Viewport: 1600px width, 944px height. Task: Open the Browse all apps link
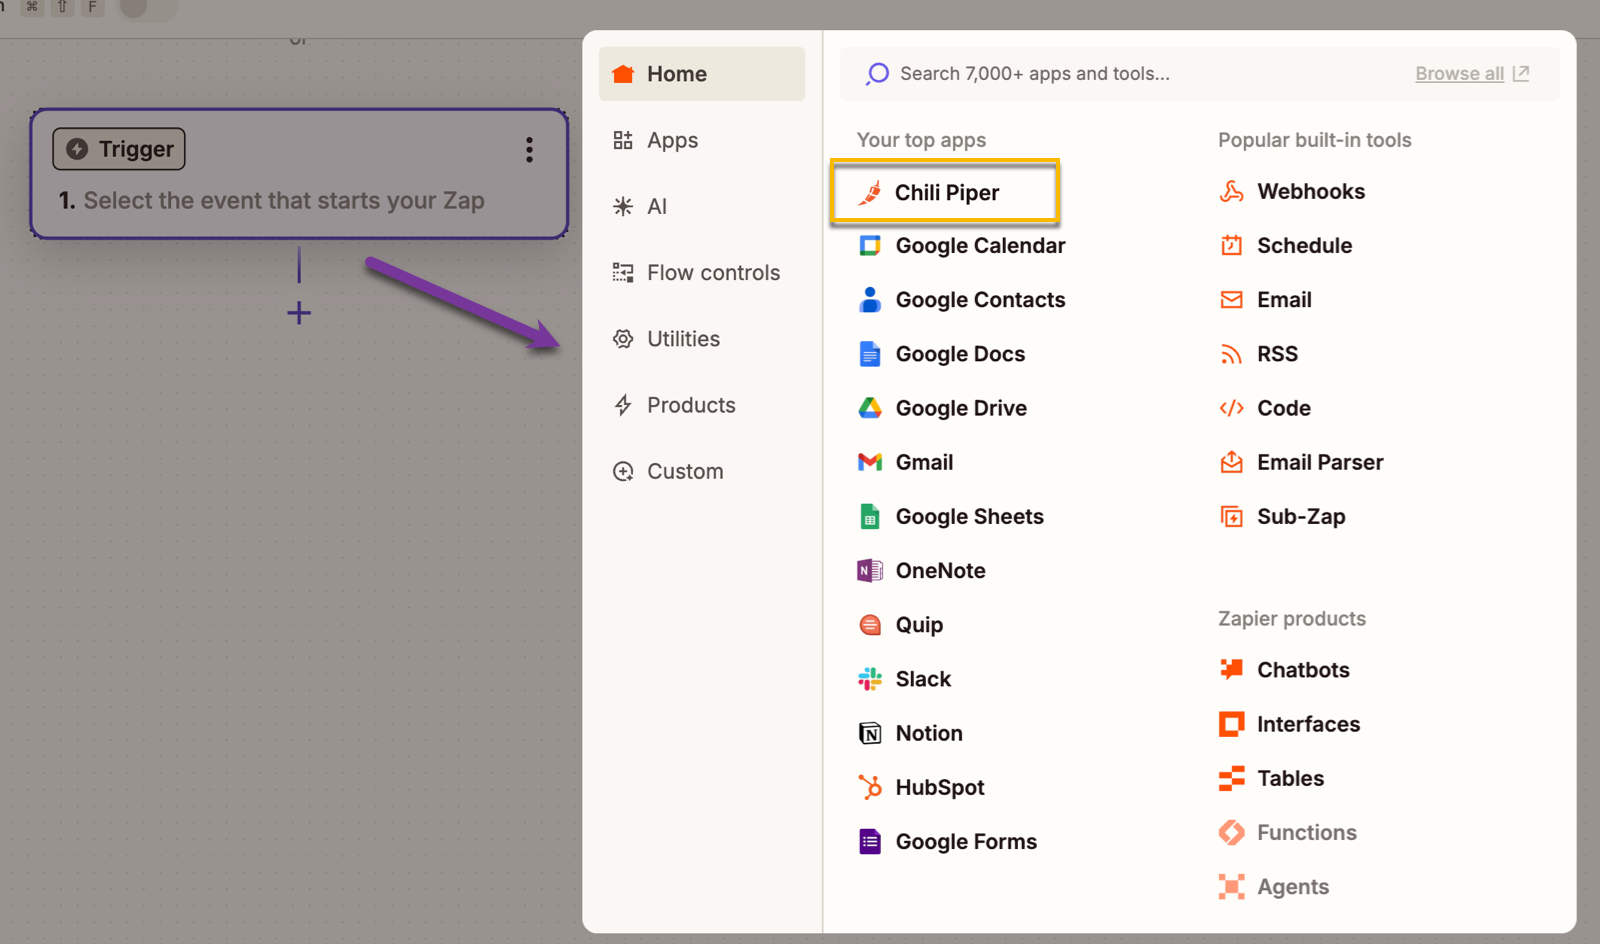pos(1459,73)
